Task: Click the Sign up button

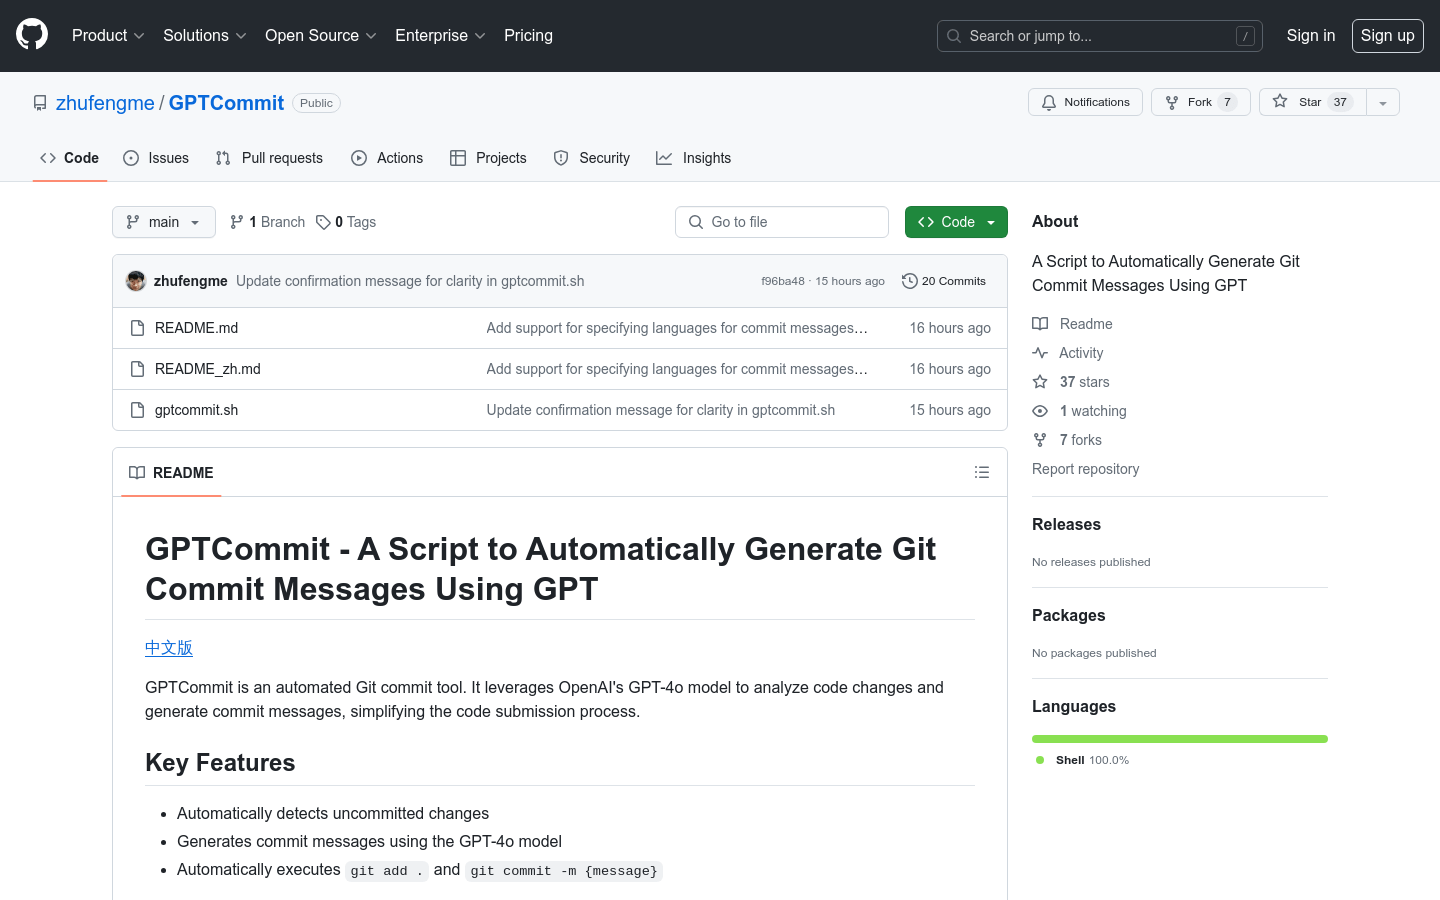Action: click(1388, 36)
